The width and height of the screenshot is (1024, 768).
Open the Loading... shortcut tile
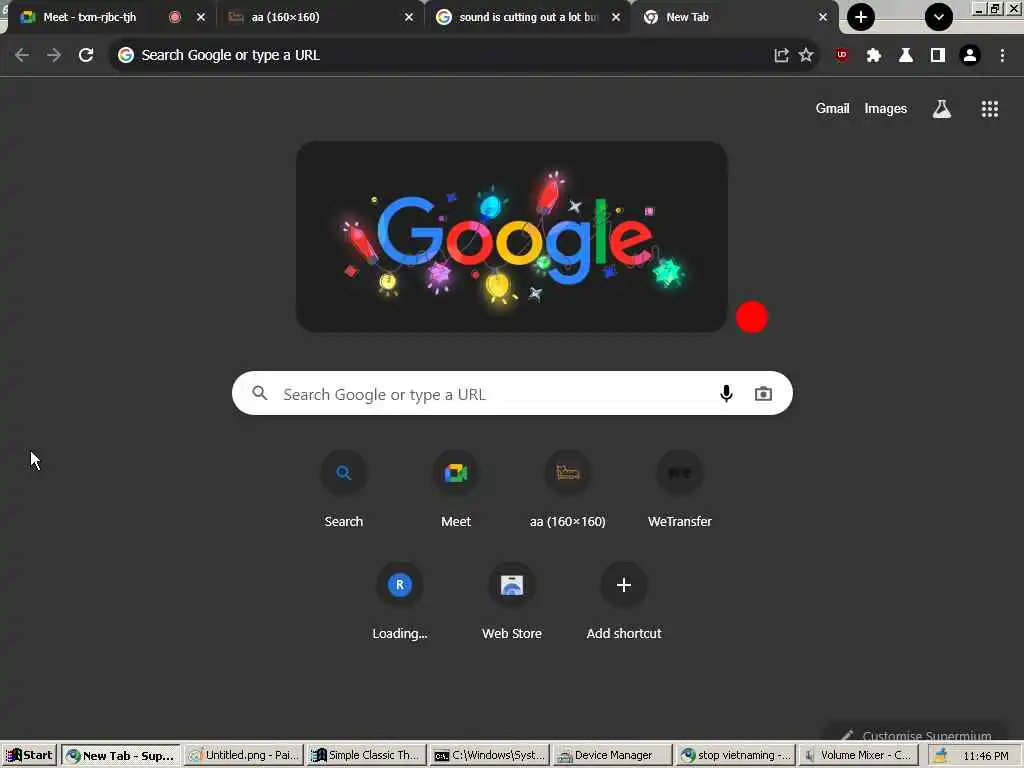(400, 601)
